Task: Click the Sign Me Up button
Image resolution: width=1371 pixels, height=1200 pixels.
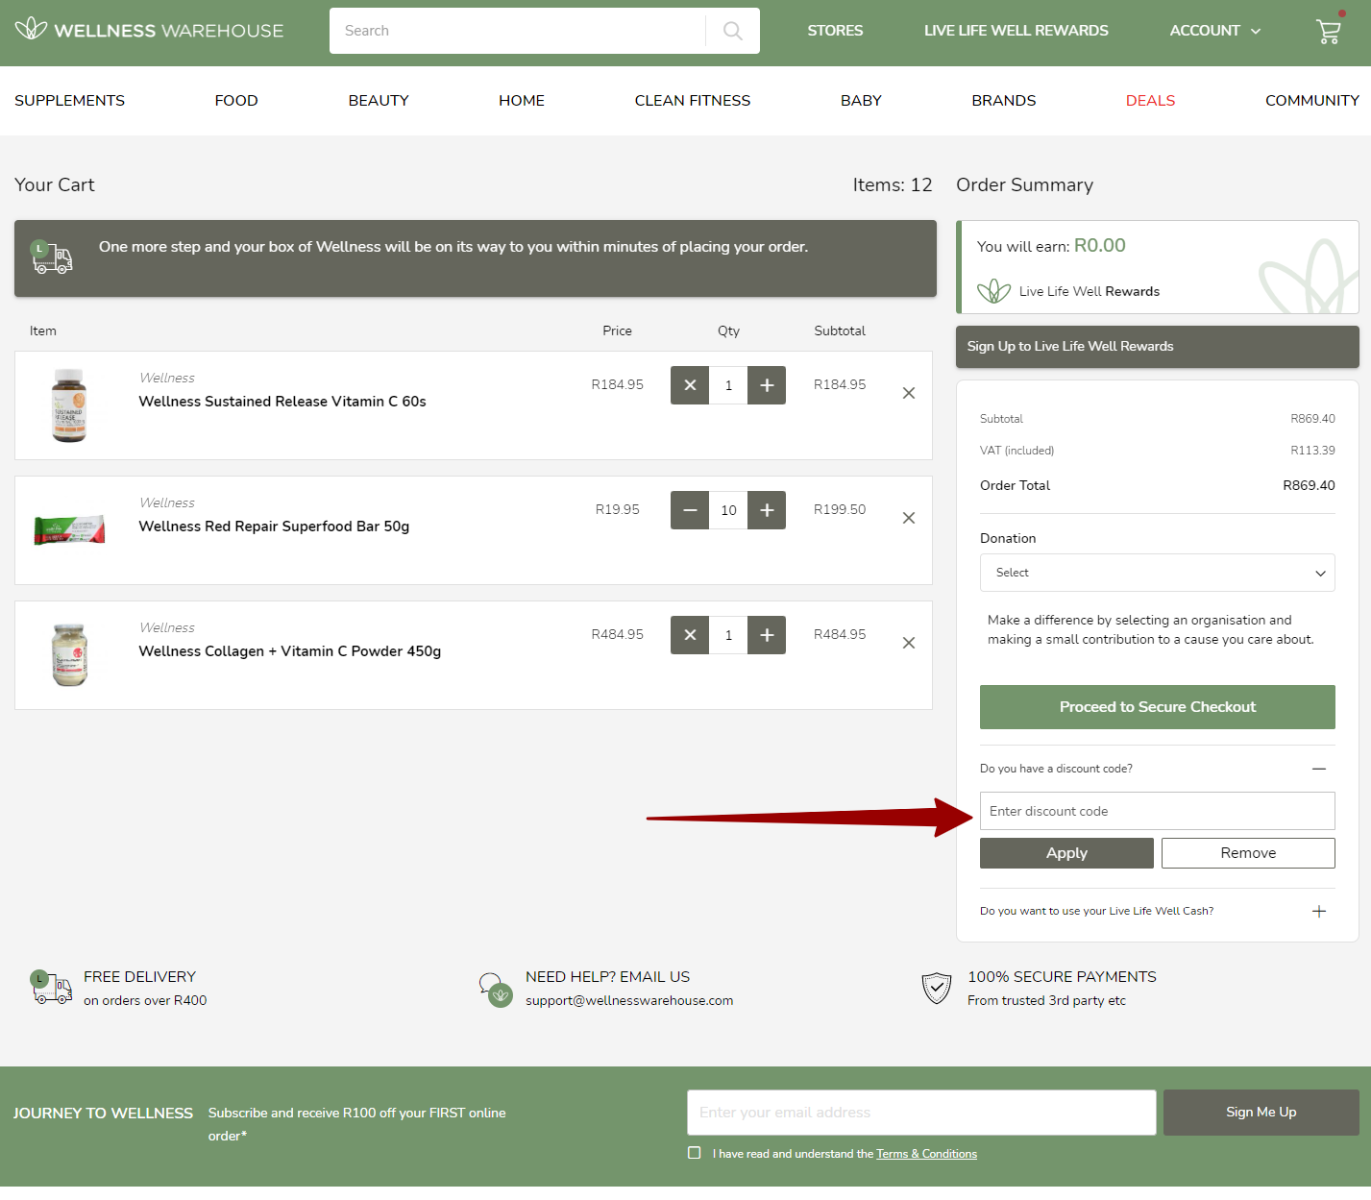Action: 1261,1112
